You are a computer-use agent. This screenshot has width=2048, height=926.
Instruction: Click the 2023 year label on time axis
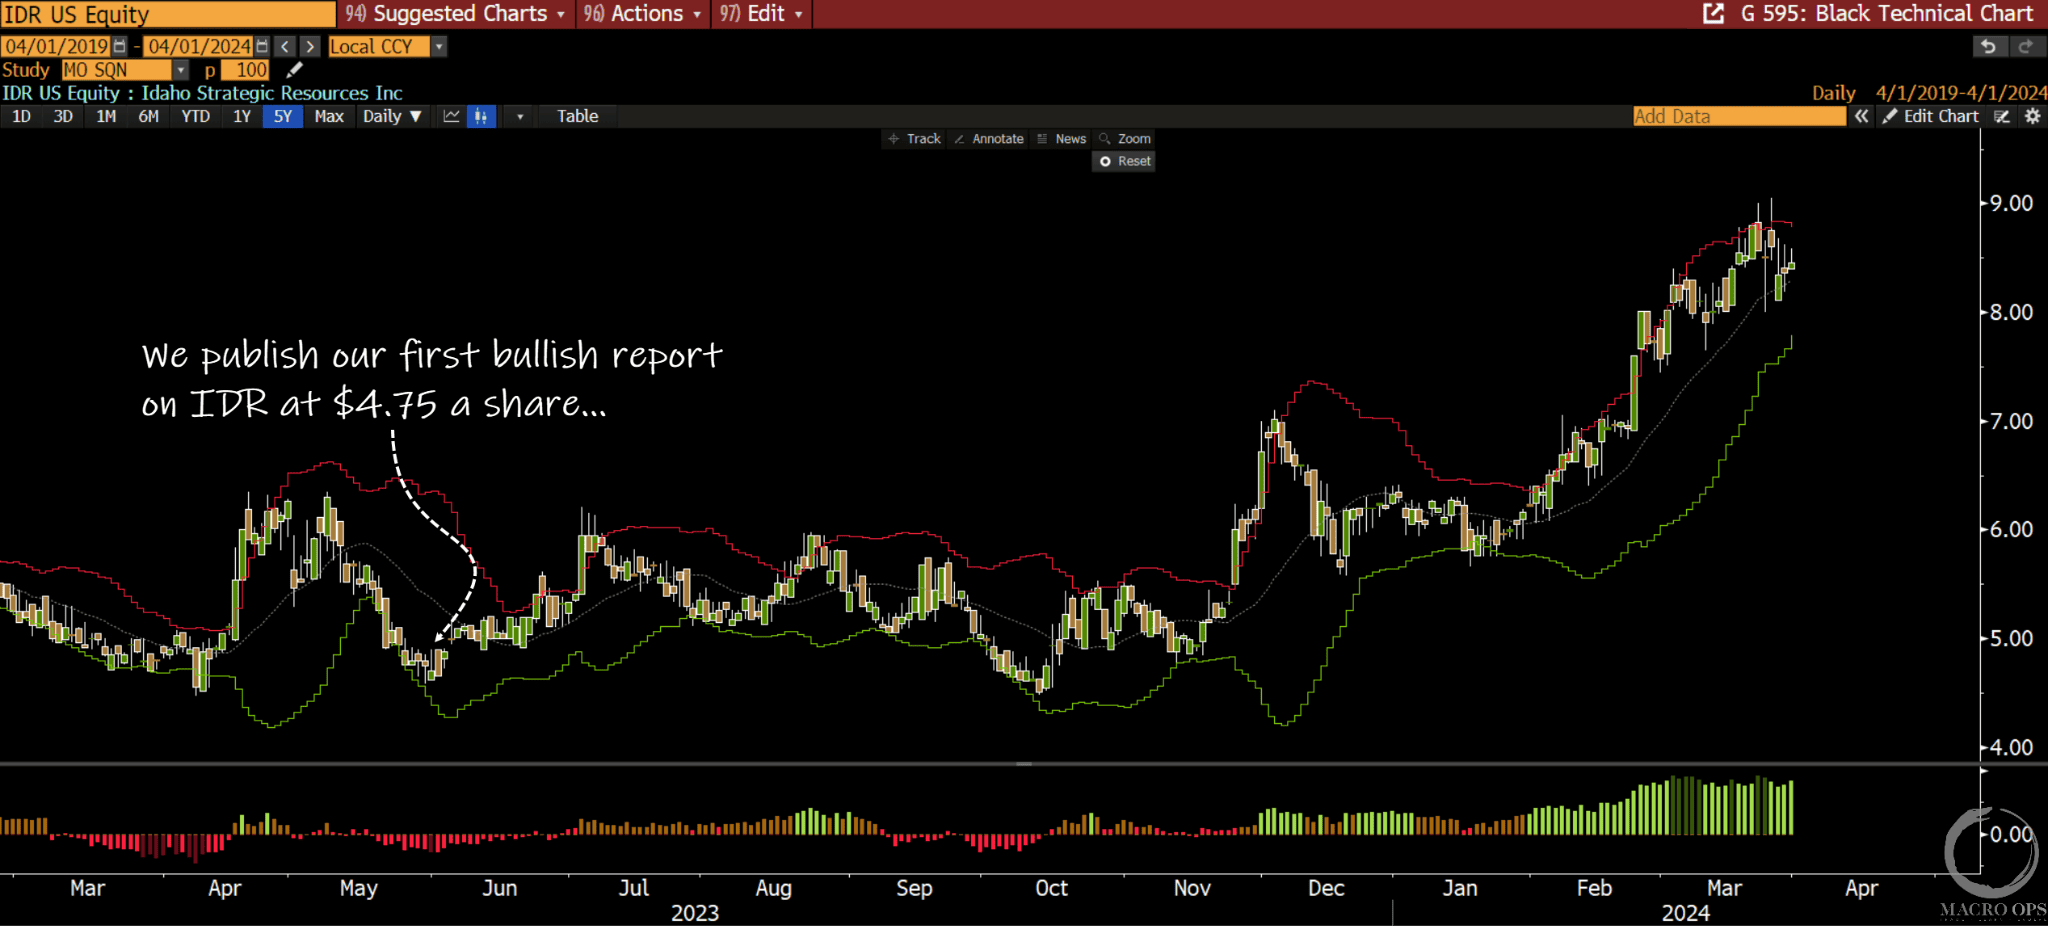pyautogui.click(x=695, y=913)
